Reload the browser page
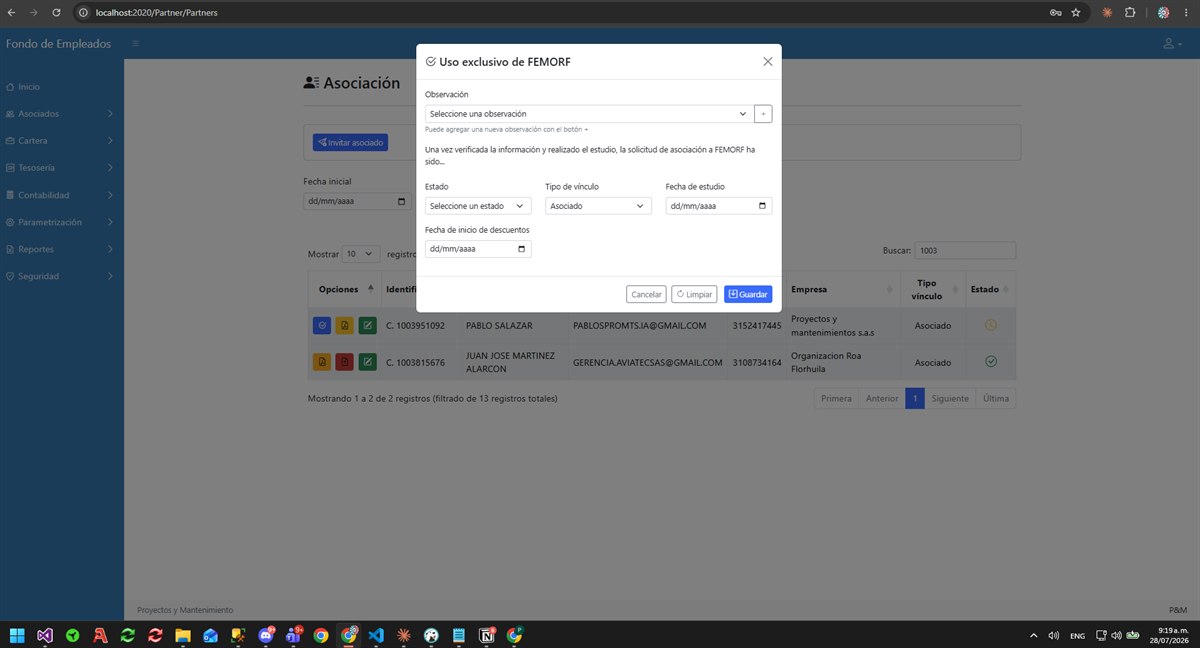The height and width of the screenshot is (648, 1200). (x=56, y=13)
